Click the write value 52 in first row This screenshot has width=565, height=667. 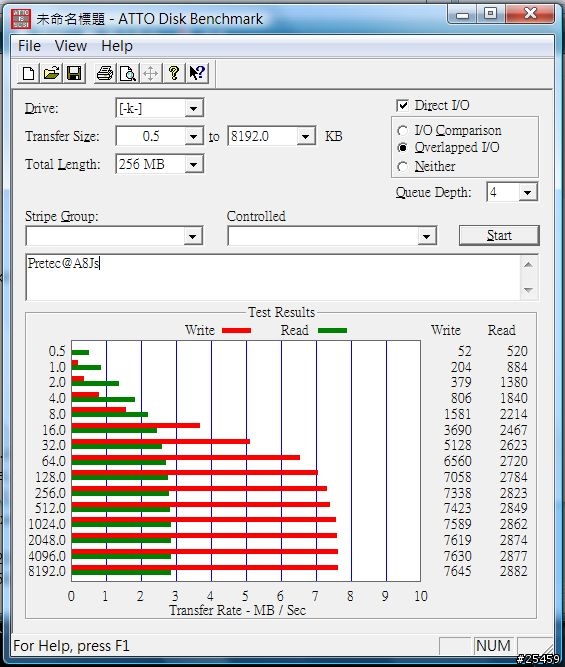tap(465, 351)
